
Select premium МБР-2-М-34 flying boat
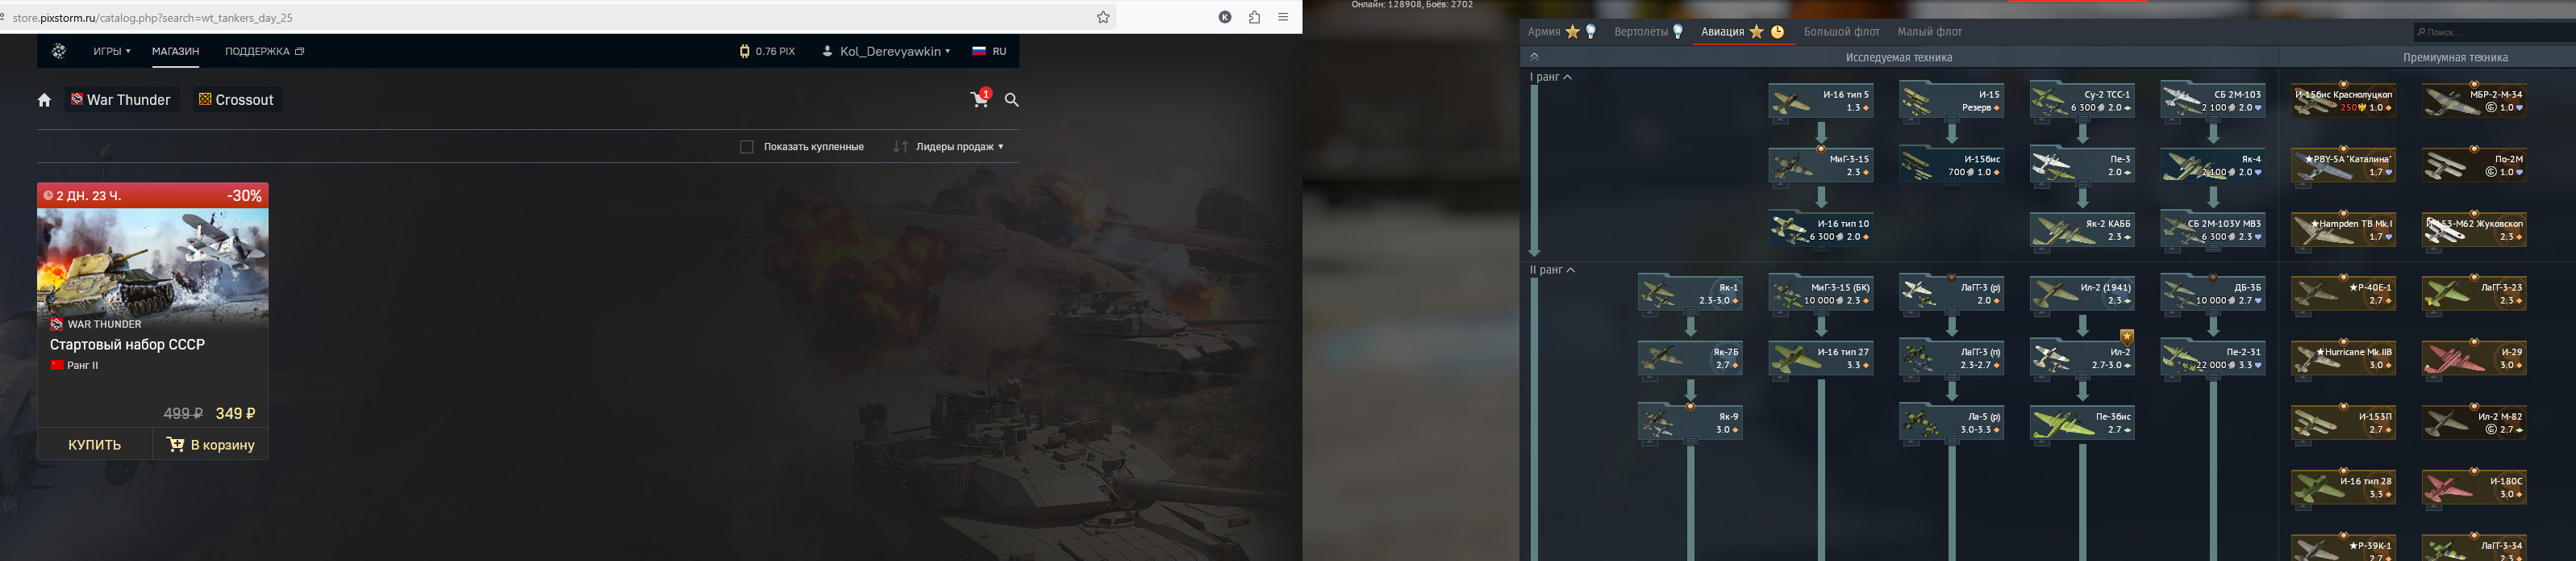coord(2474,101)
